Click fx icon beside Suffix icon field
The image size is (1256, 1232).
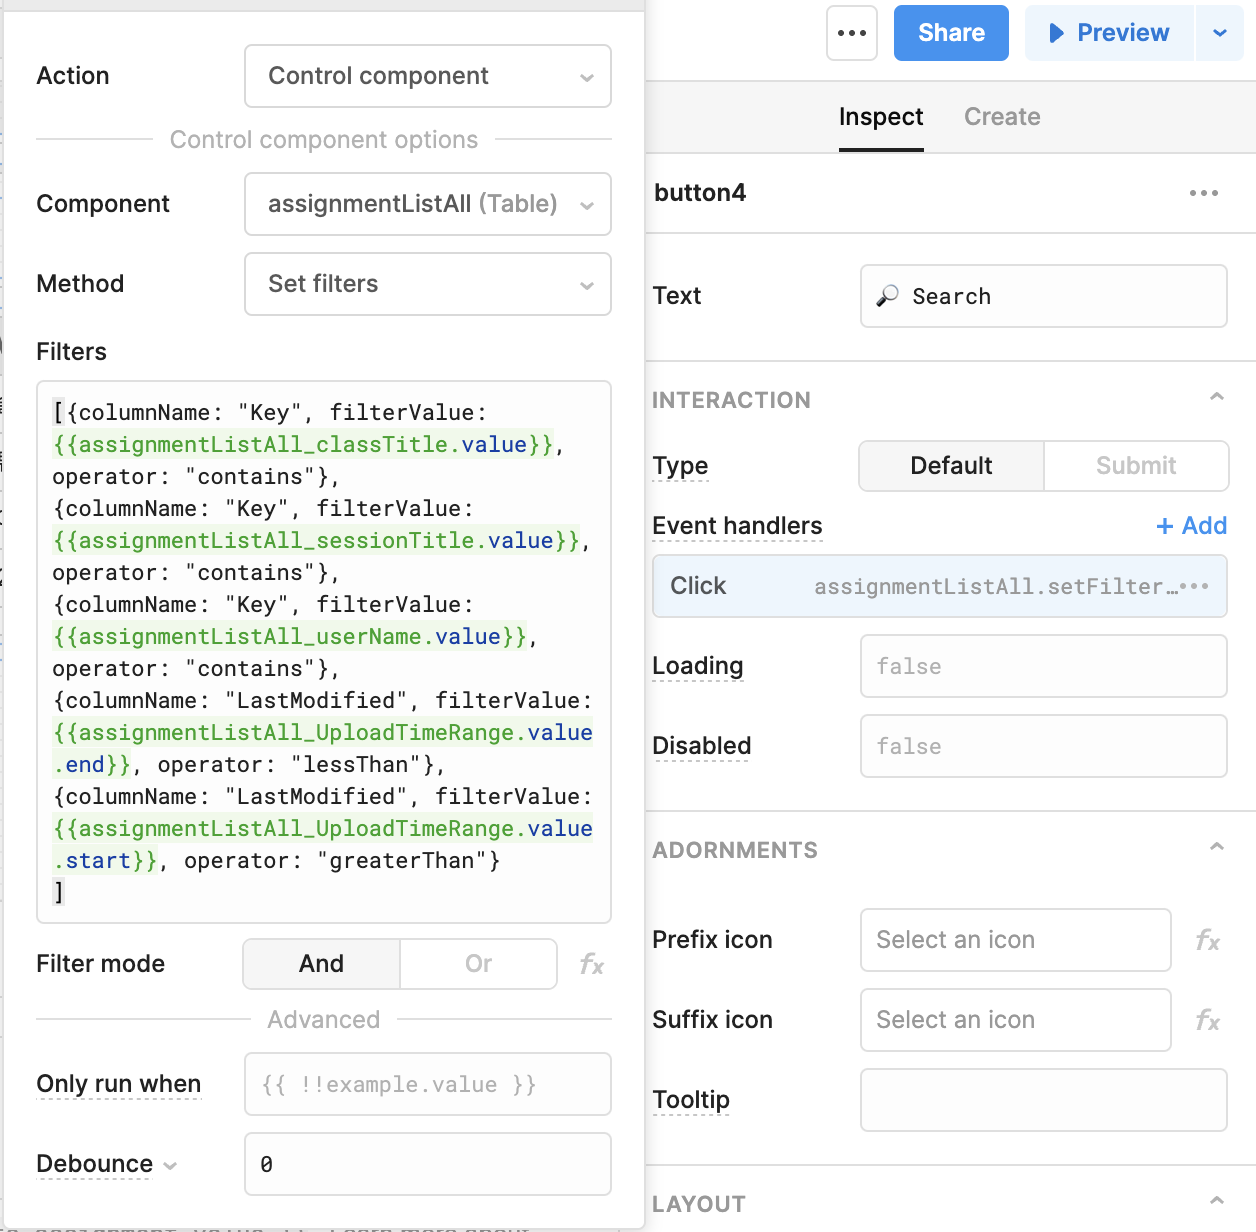(1207, 1020)
